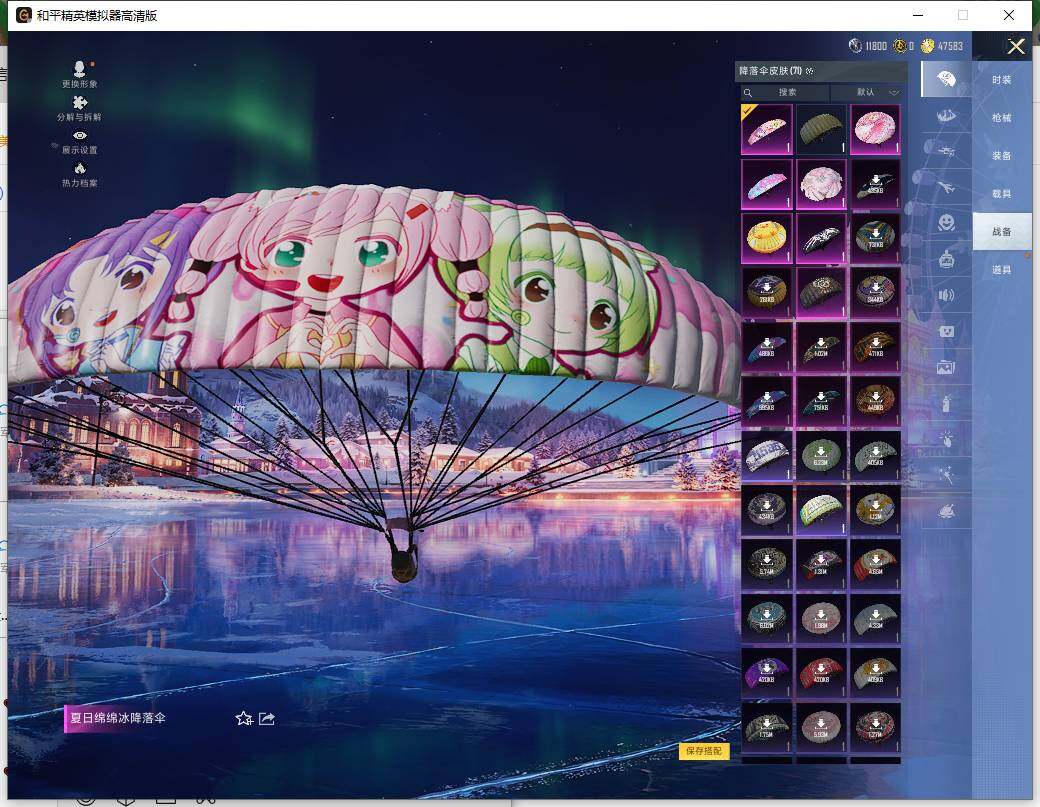Download the purple 420KB parachute

tap(766, 673)
